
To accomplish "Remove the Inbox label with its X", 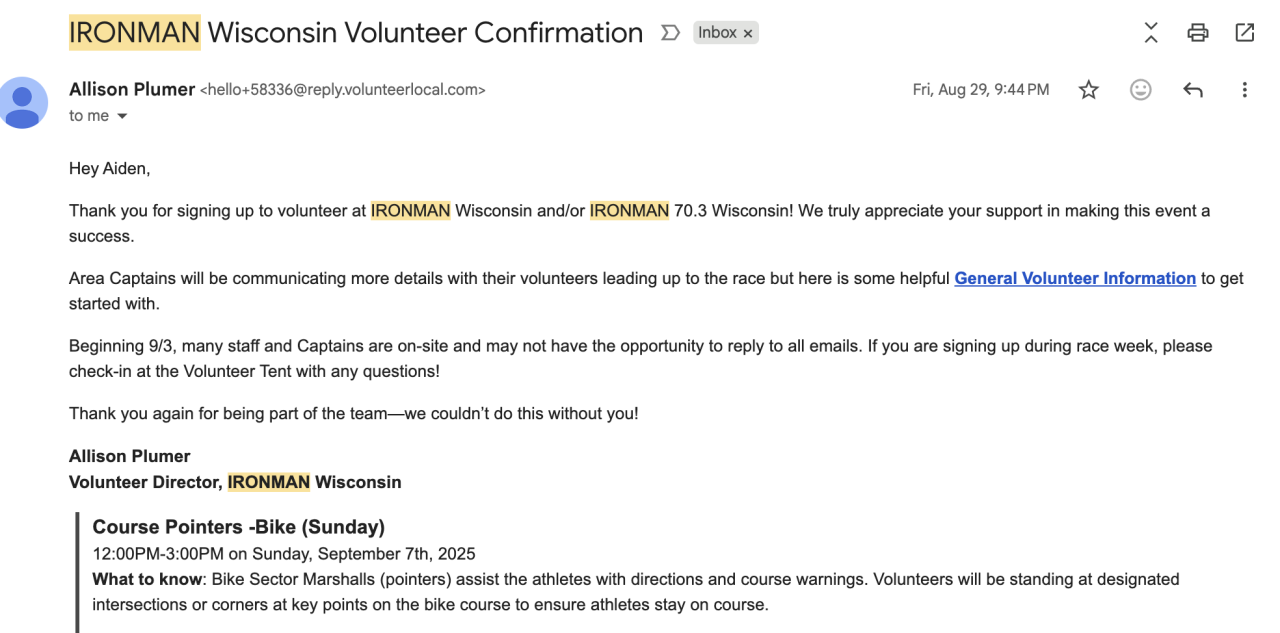I will (748, 33).
